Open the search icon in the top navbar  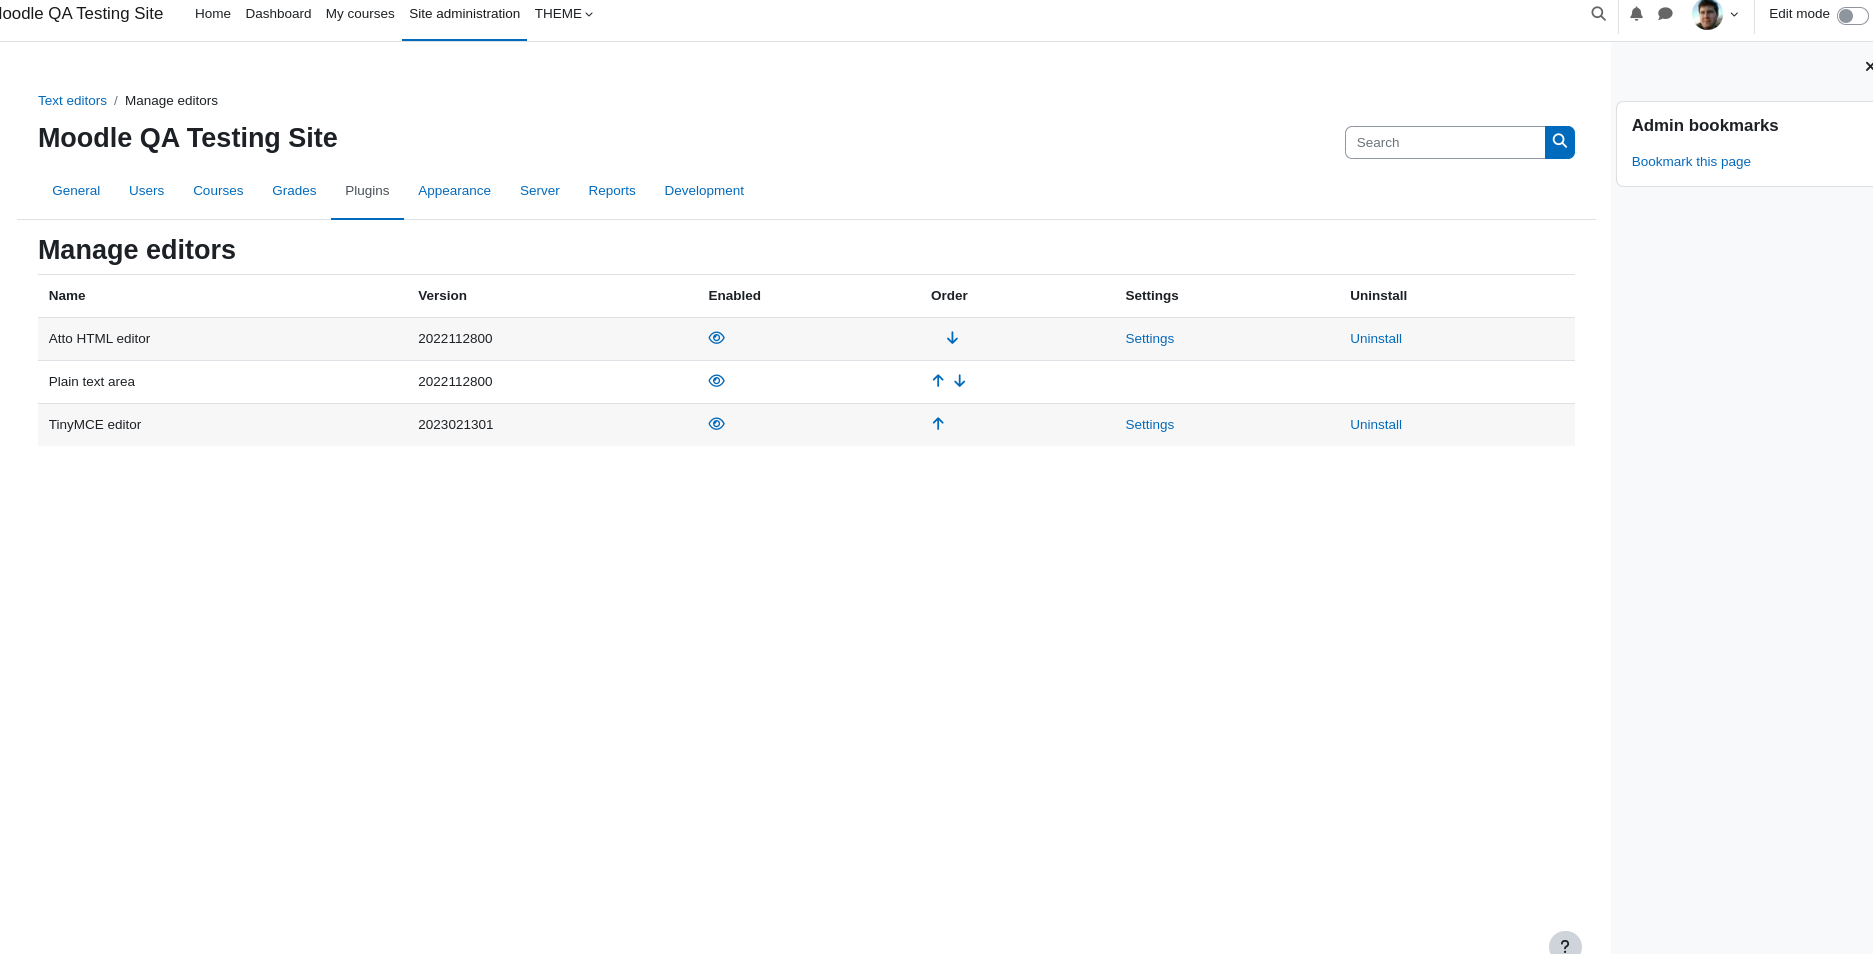tap(1598, 14)
